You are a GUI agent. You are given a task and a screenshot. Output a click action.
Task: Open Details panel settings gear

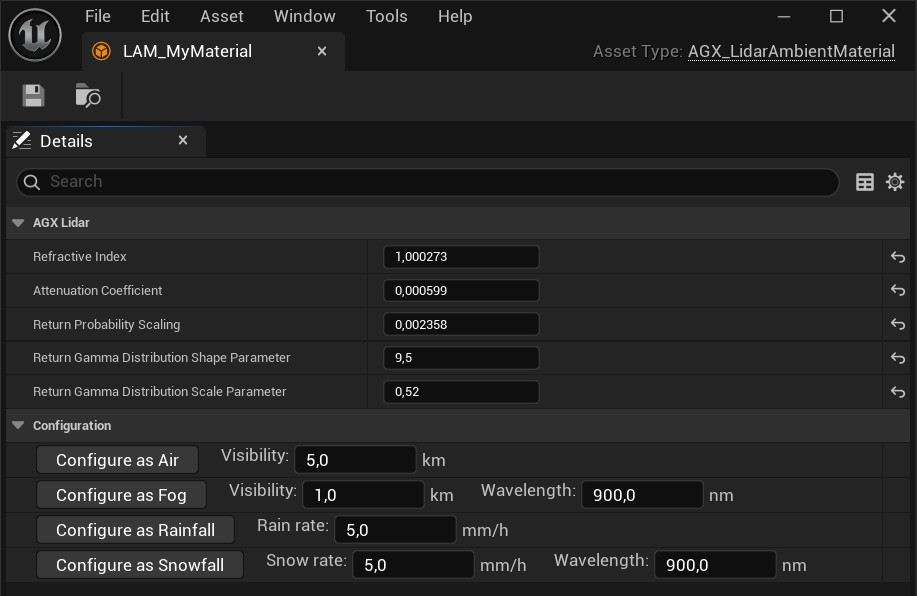pos(895,182)
